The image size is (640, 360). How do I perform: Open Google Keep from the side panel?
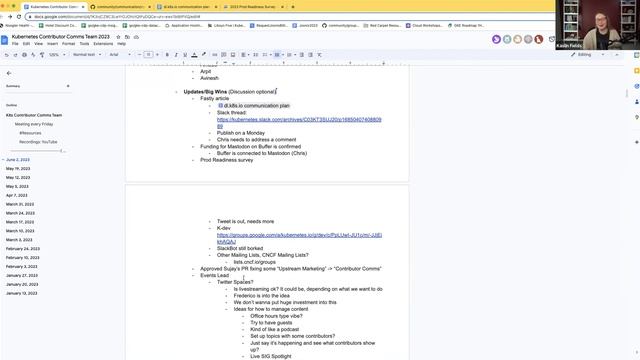pyautogui.click(x=636, y=71)
